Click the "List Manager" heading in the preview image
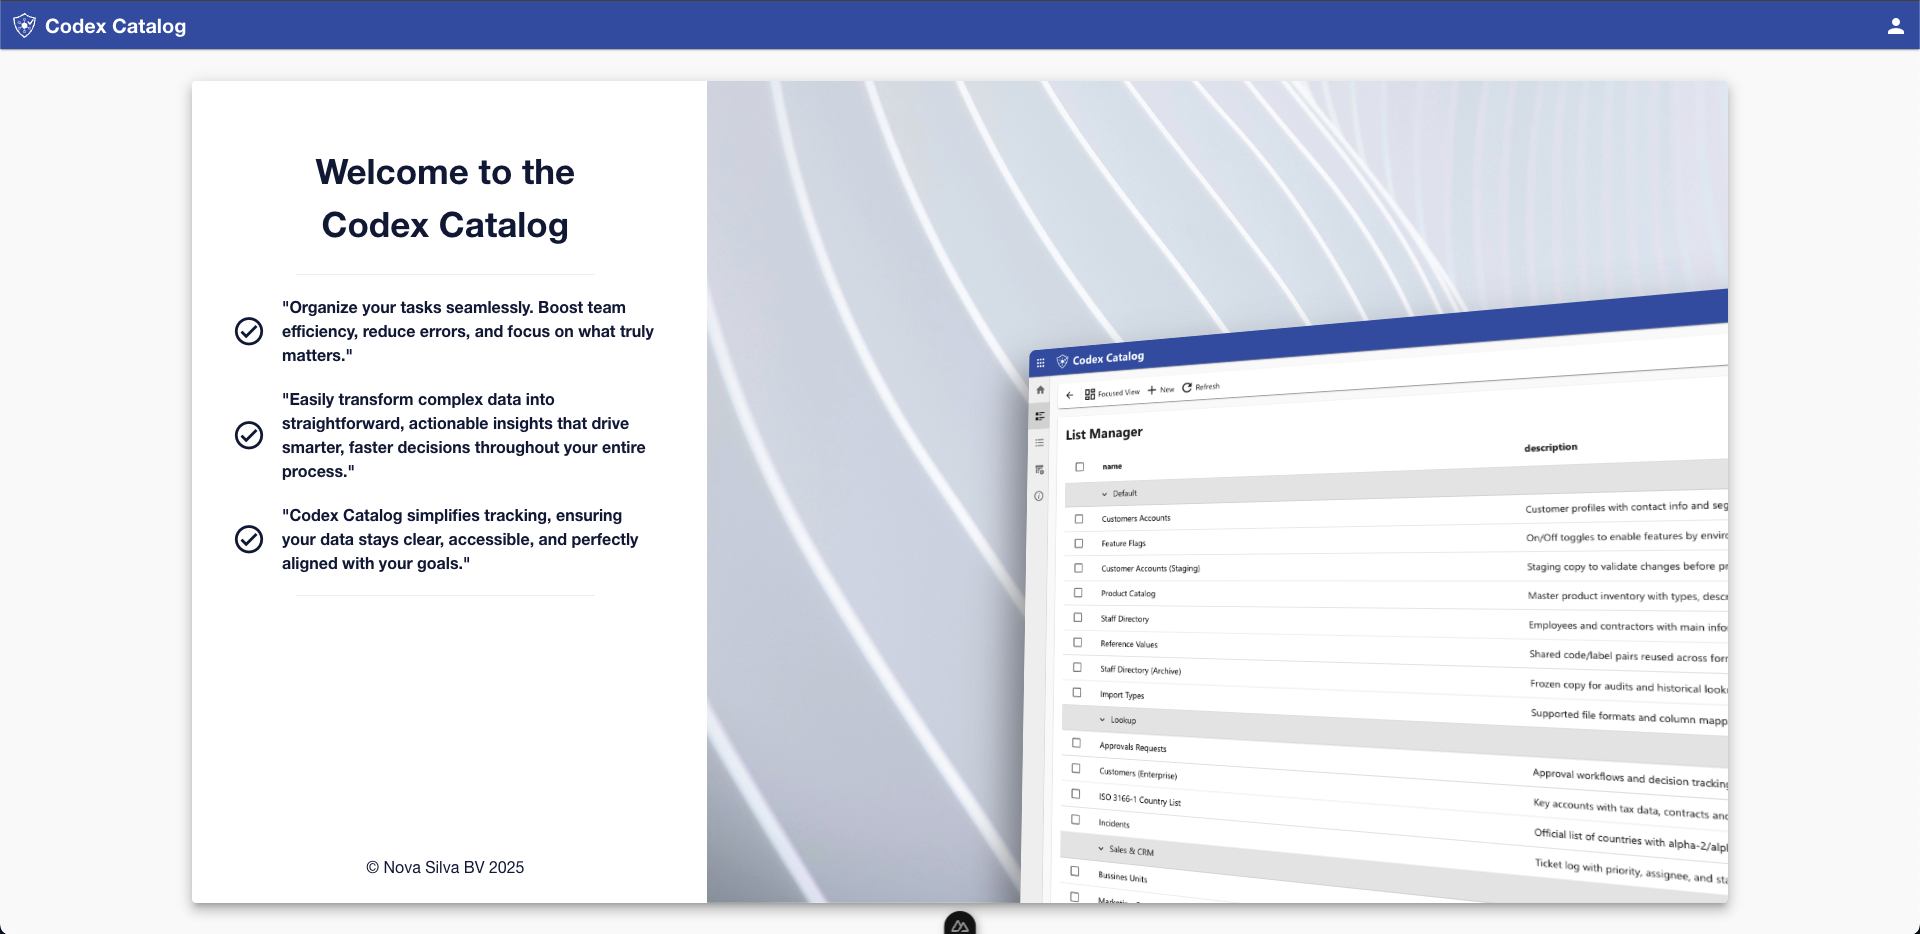Image resolution: width=1920 pixels, height=934 pixels. click(x=1104, y=433)
